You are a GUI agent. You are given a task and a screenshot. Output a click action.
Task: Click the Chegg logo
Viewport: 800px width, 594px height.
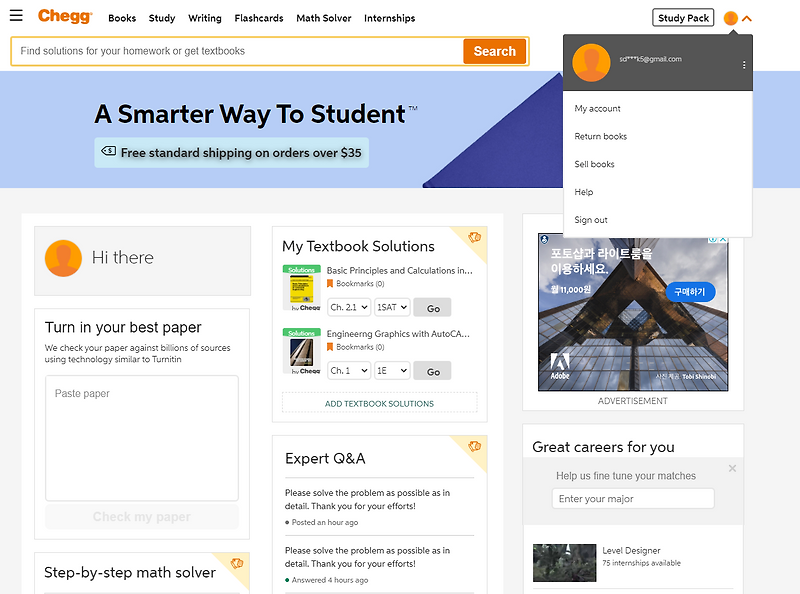point(65,17)
